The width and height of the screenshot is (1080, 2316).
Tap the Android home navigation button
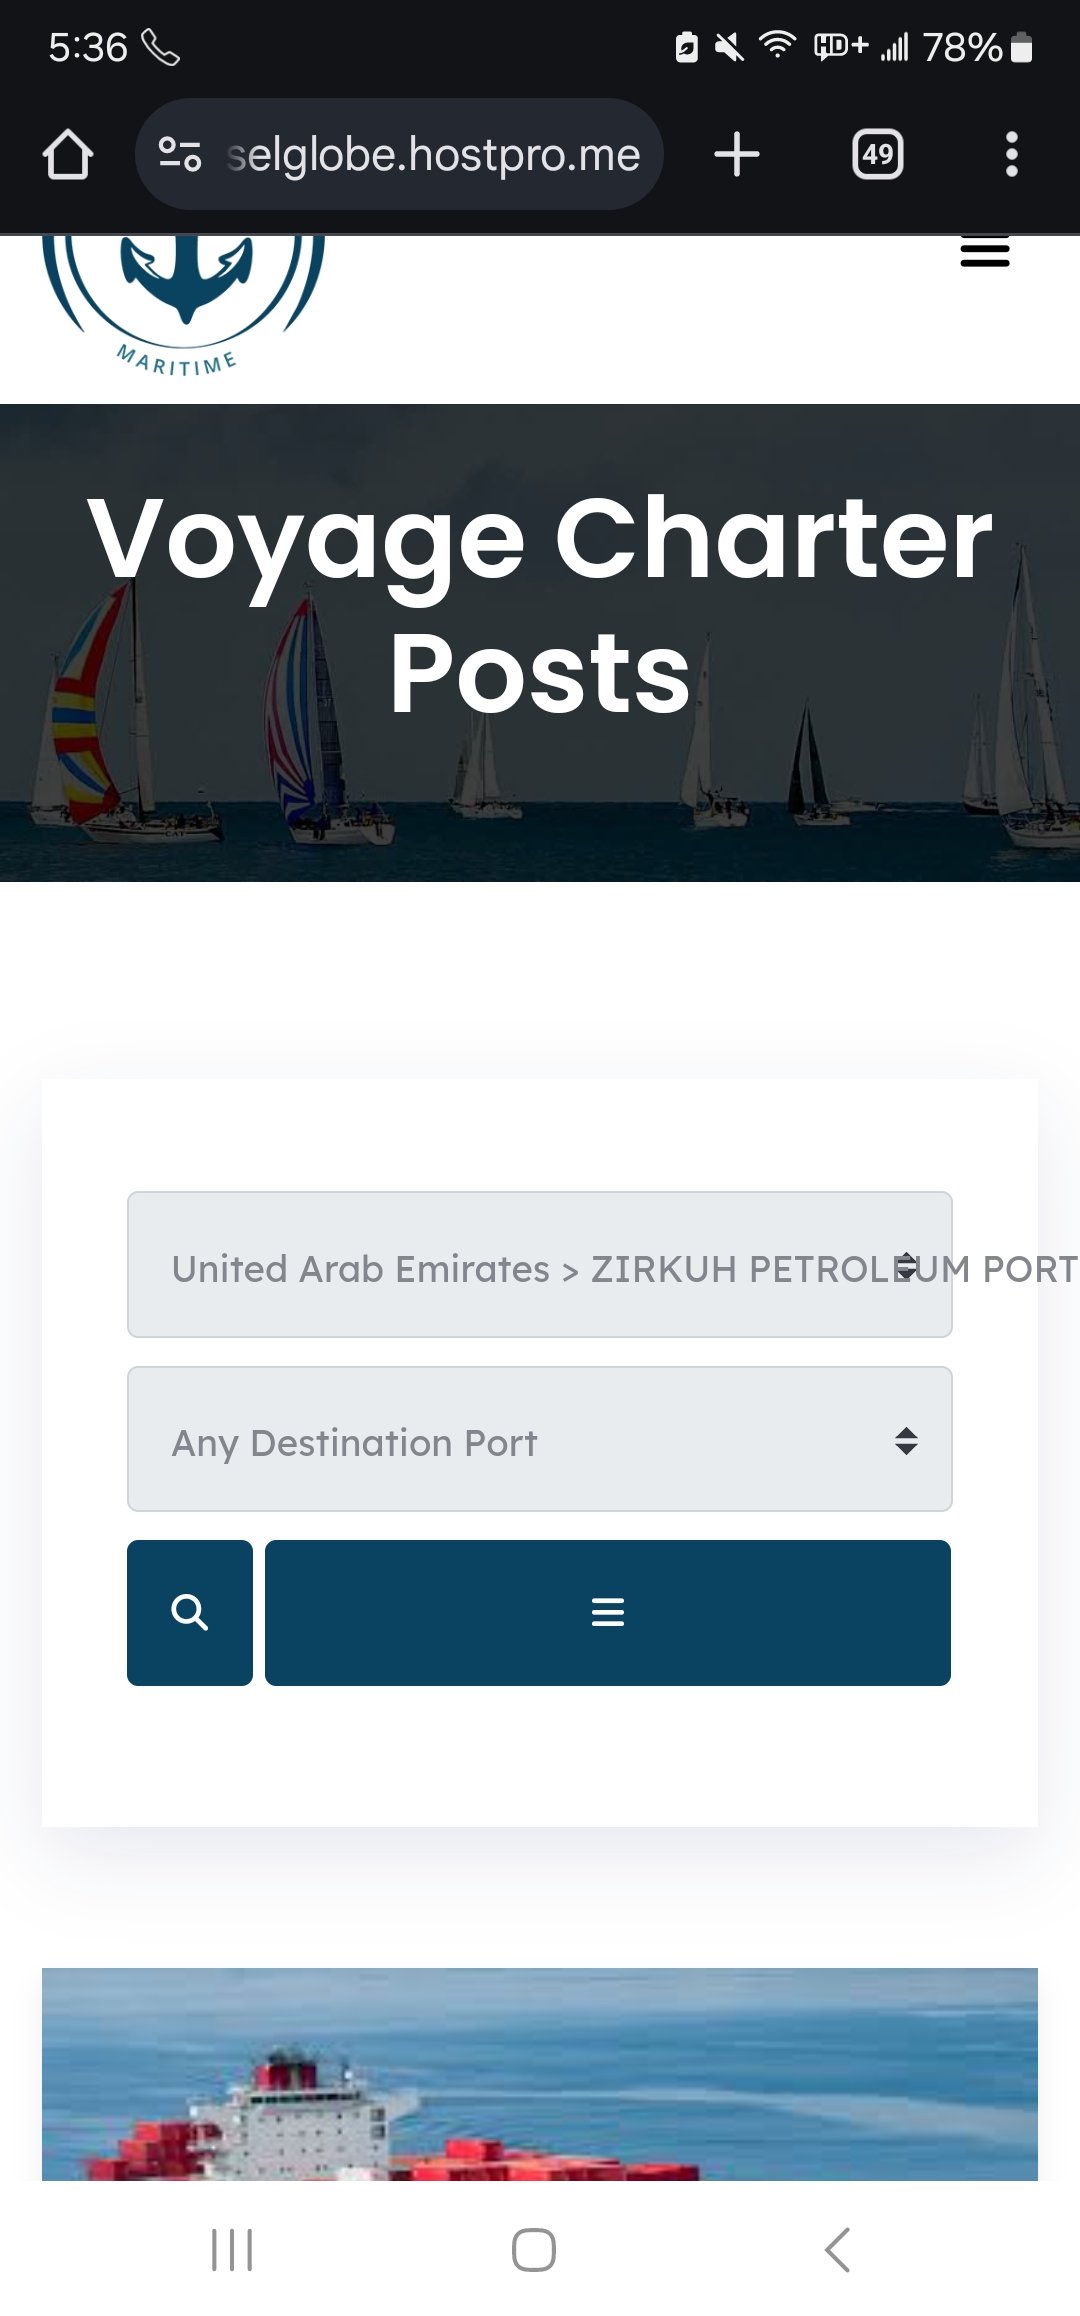534,2250
